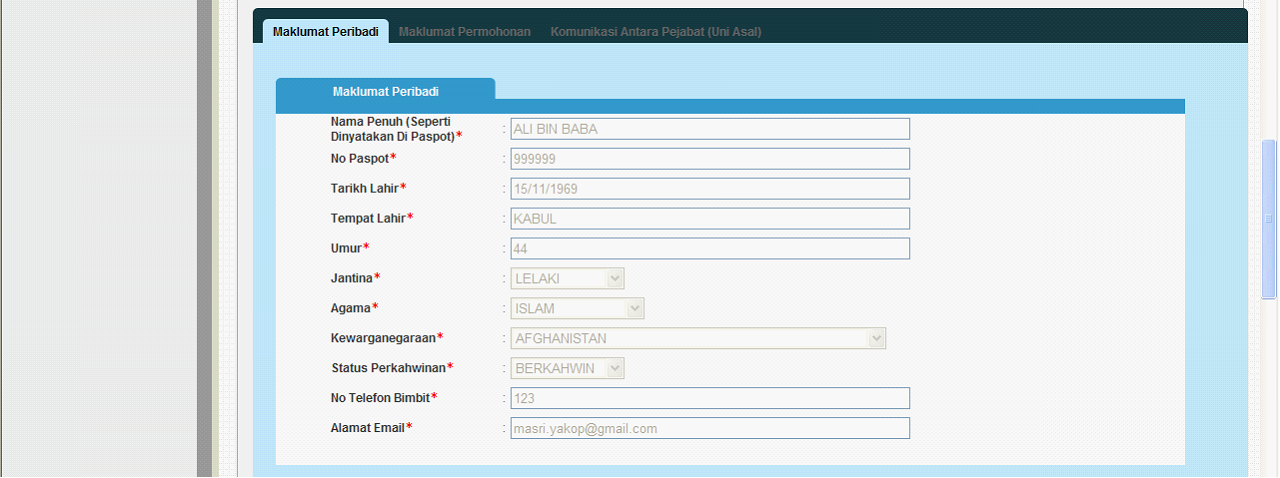Expand the Jantina dropdown showing LELAKI

pyautogui.click(x=568, y=278)
